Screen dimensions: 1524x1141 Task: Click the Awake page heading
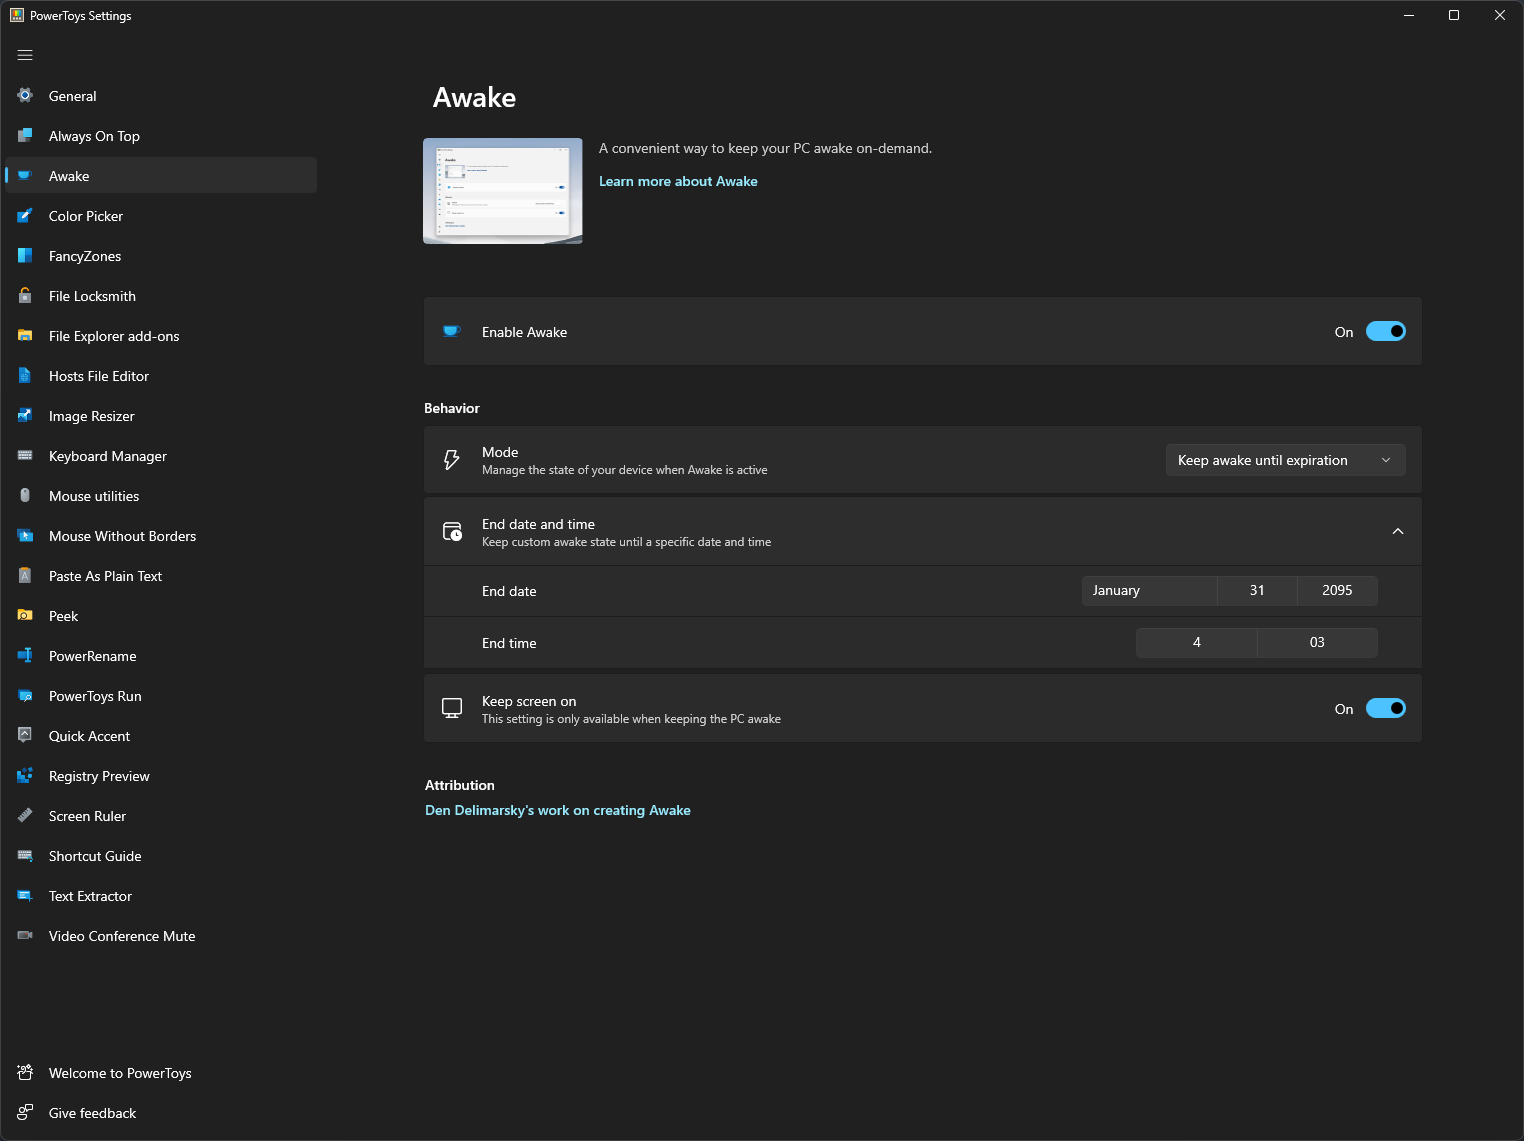tap(474, 97)
